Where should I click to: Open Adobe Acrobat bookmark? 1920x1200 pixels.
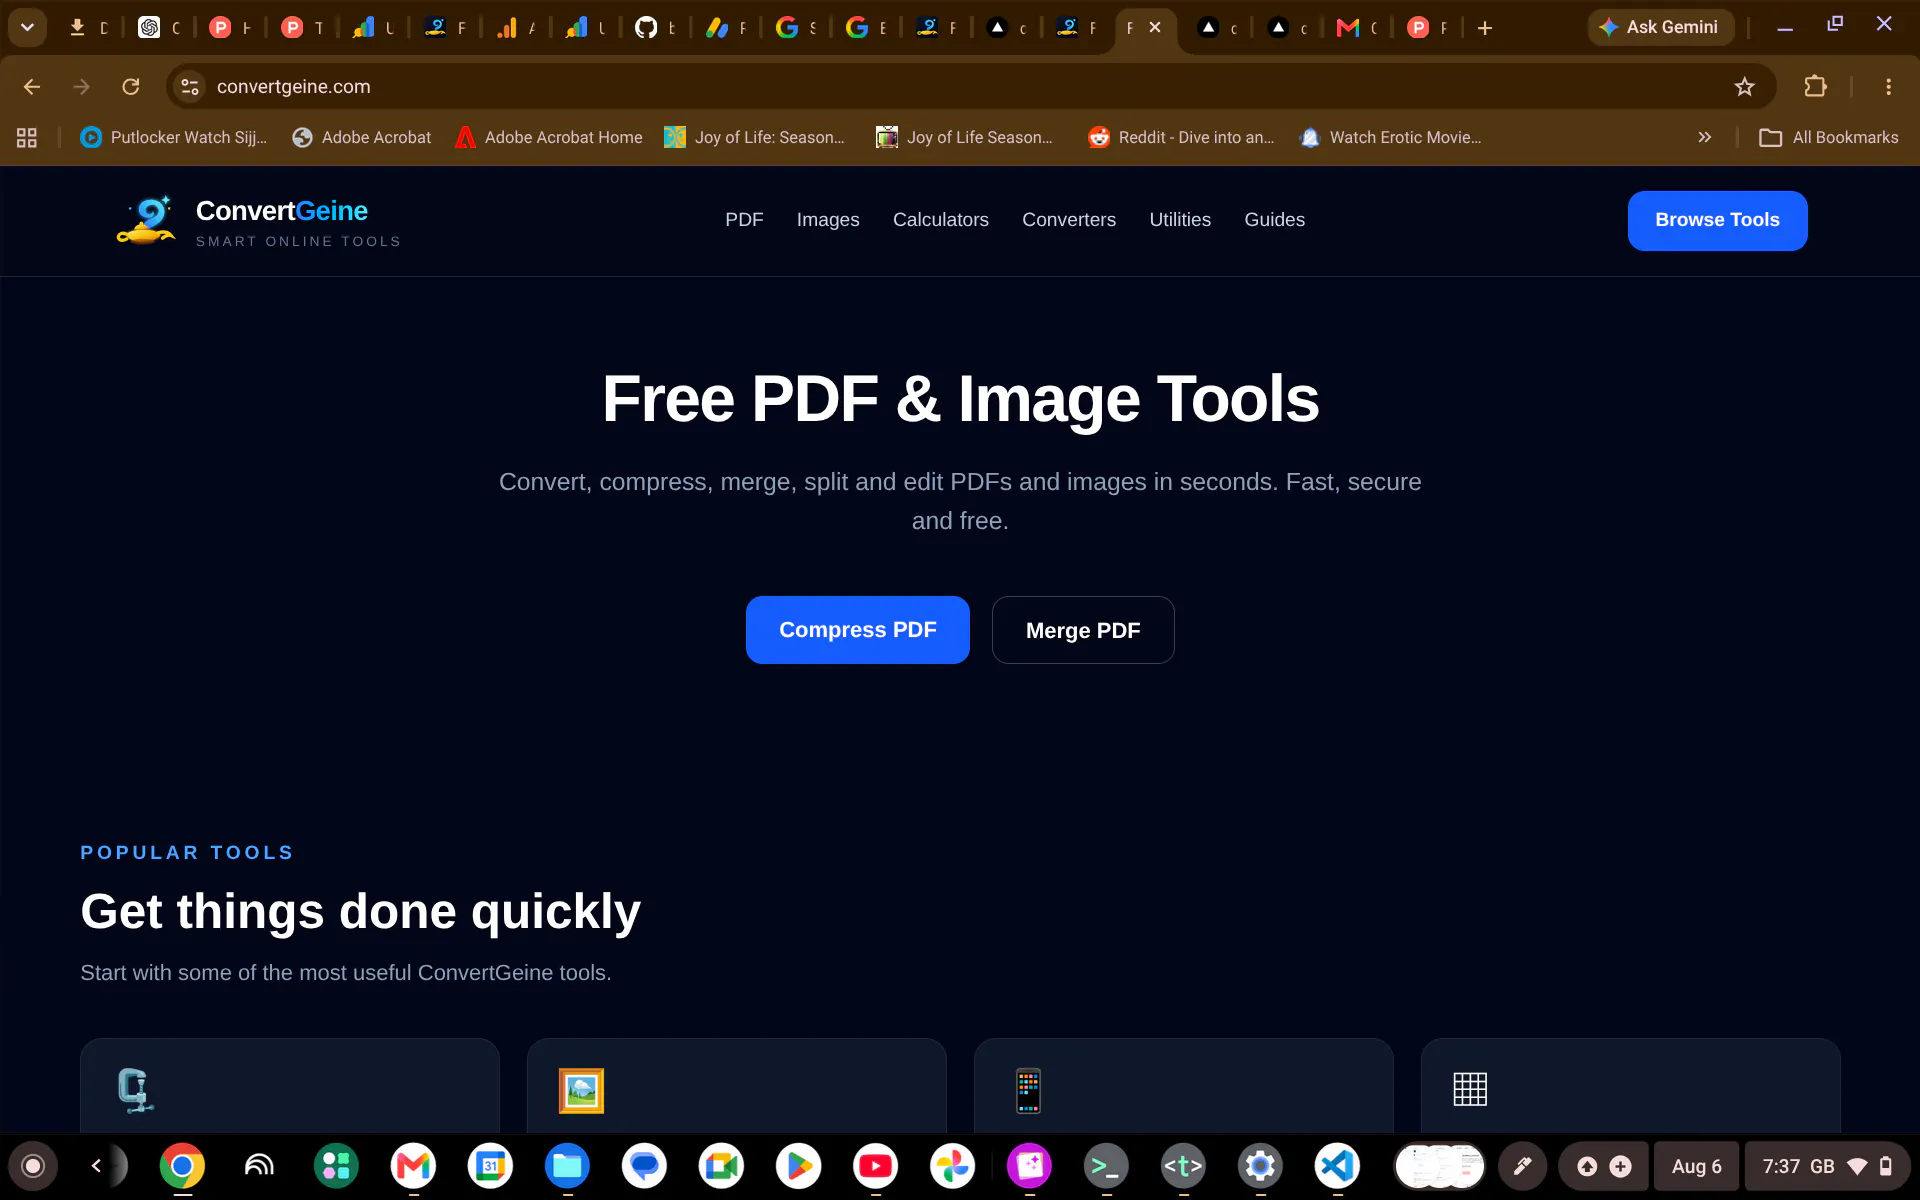362,138
